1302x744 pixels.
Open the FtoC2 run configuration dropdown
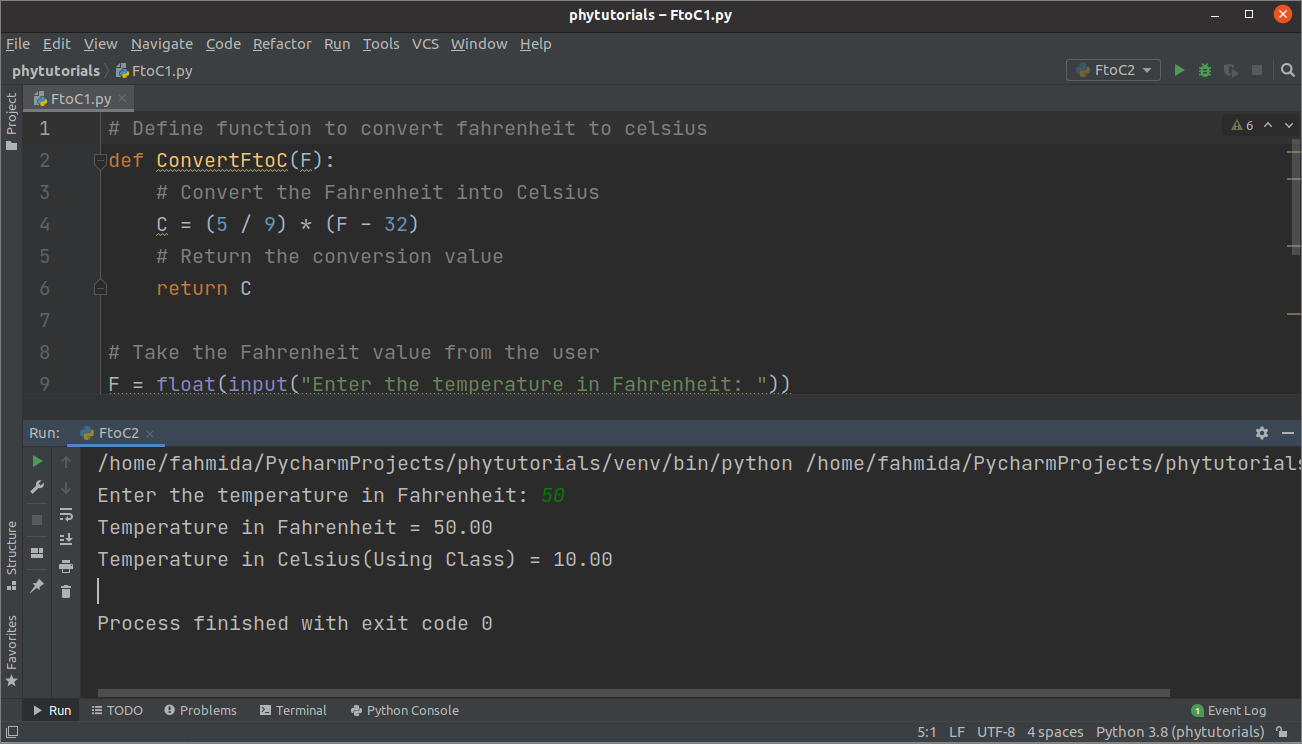point(1113,70)
